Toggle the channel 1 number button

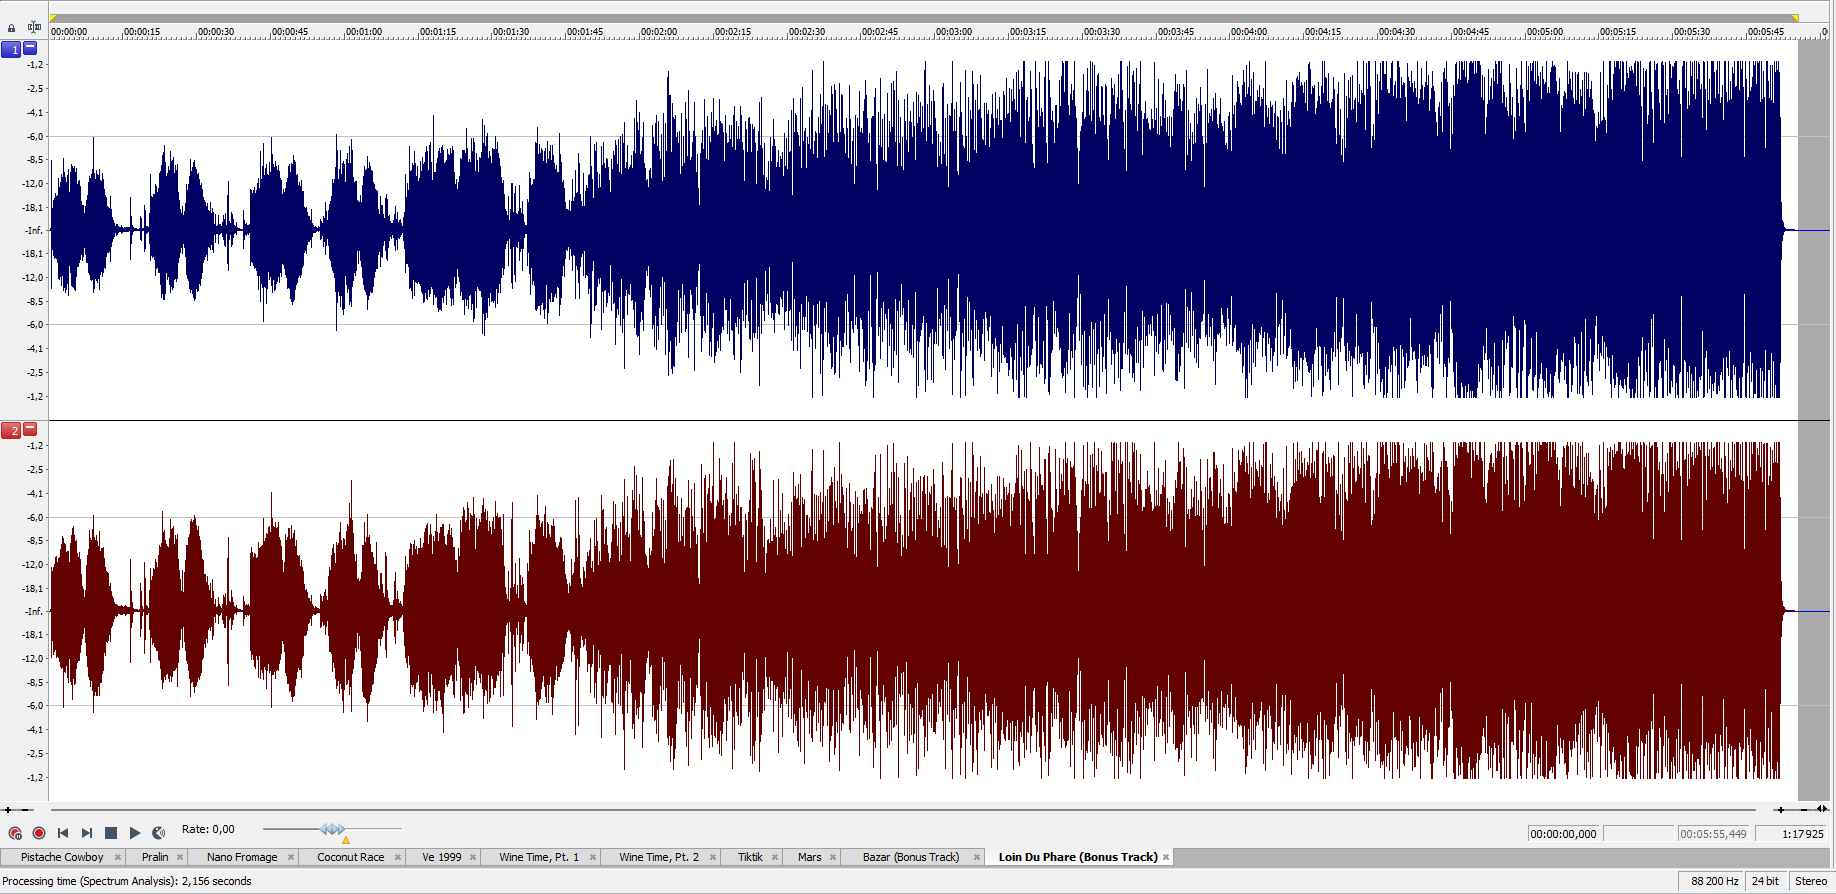[11, 49]
